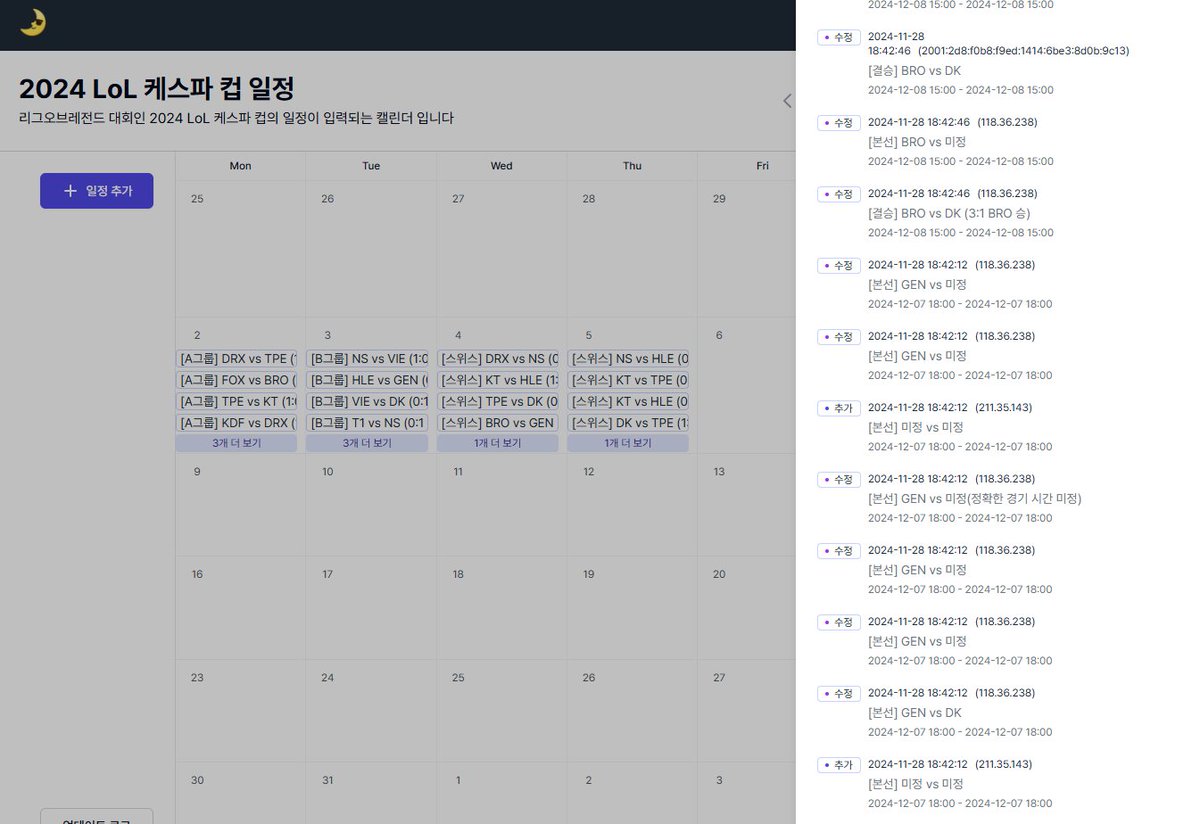
Task: Click the Wed column header in the calendar
Action: click(x=501, y=165)
